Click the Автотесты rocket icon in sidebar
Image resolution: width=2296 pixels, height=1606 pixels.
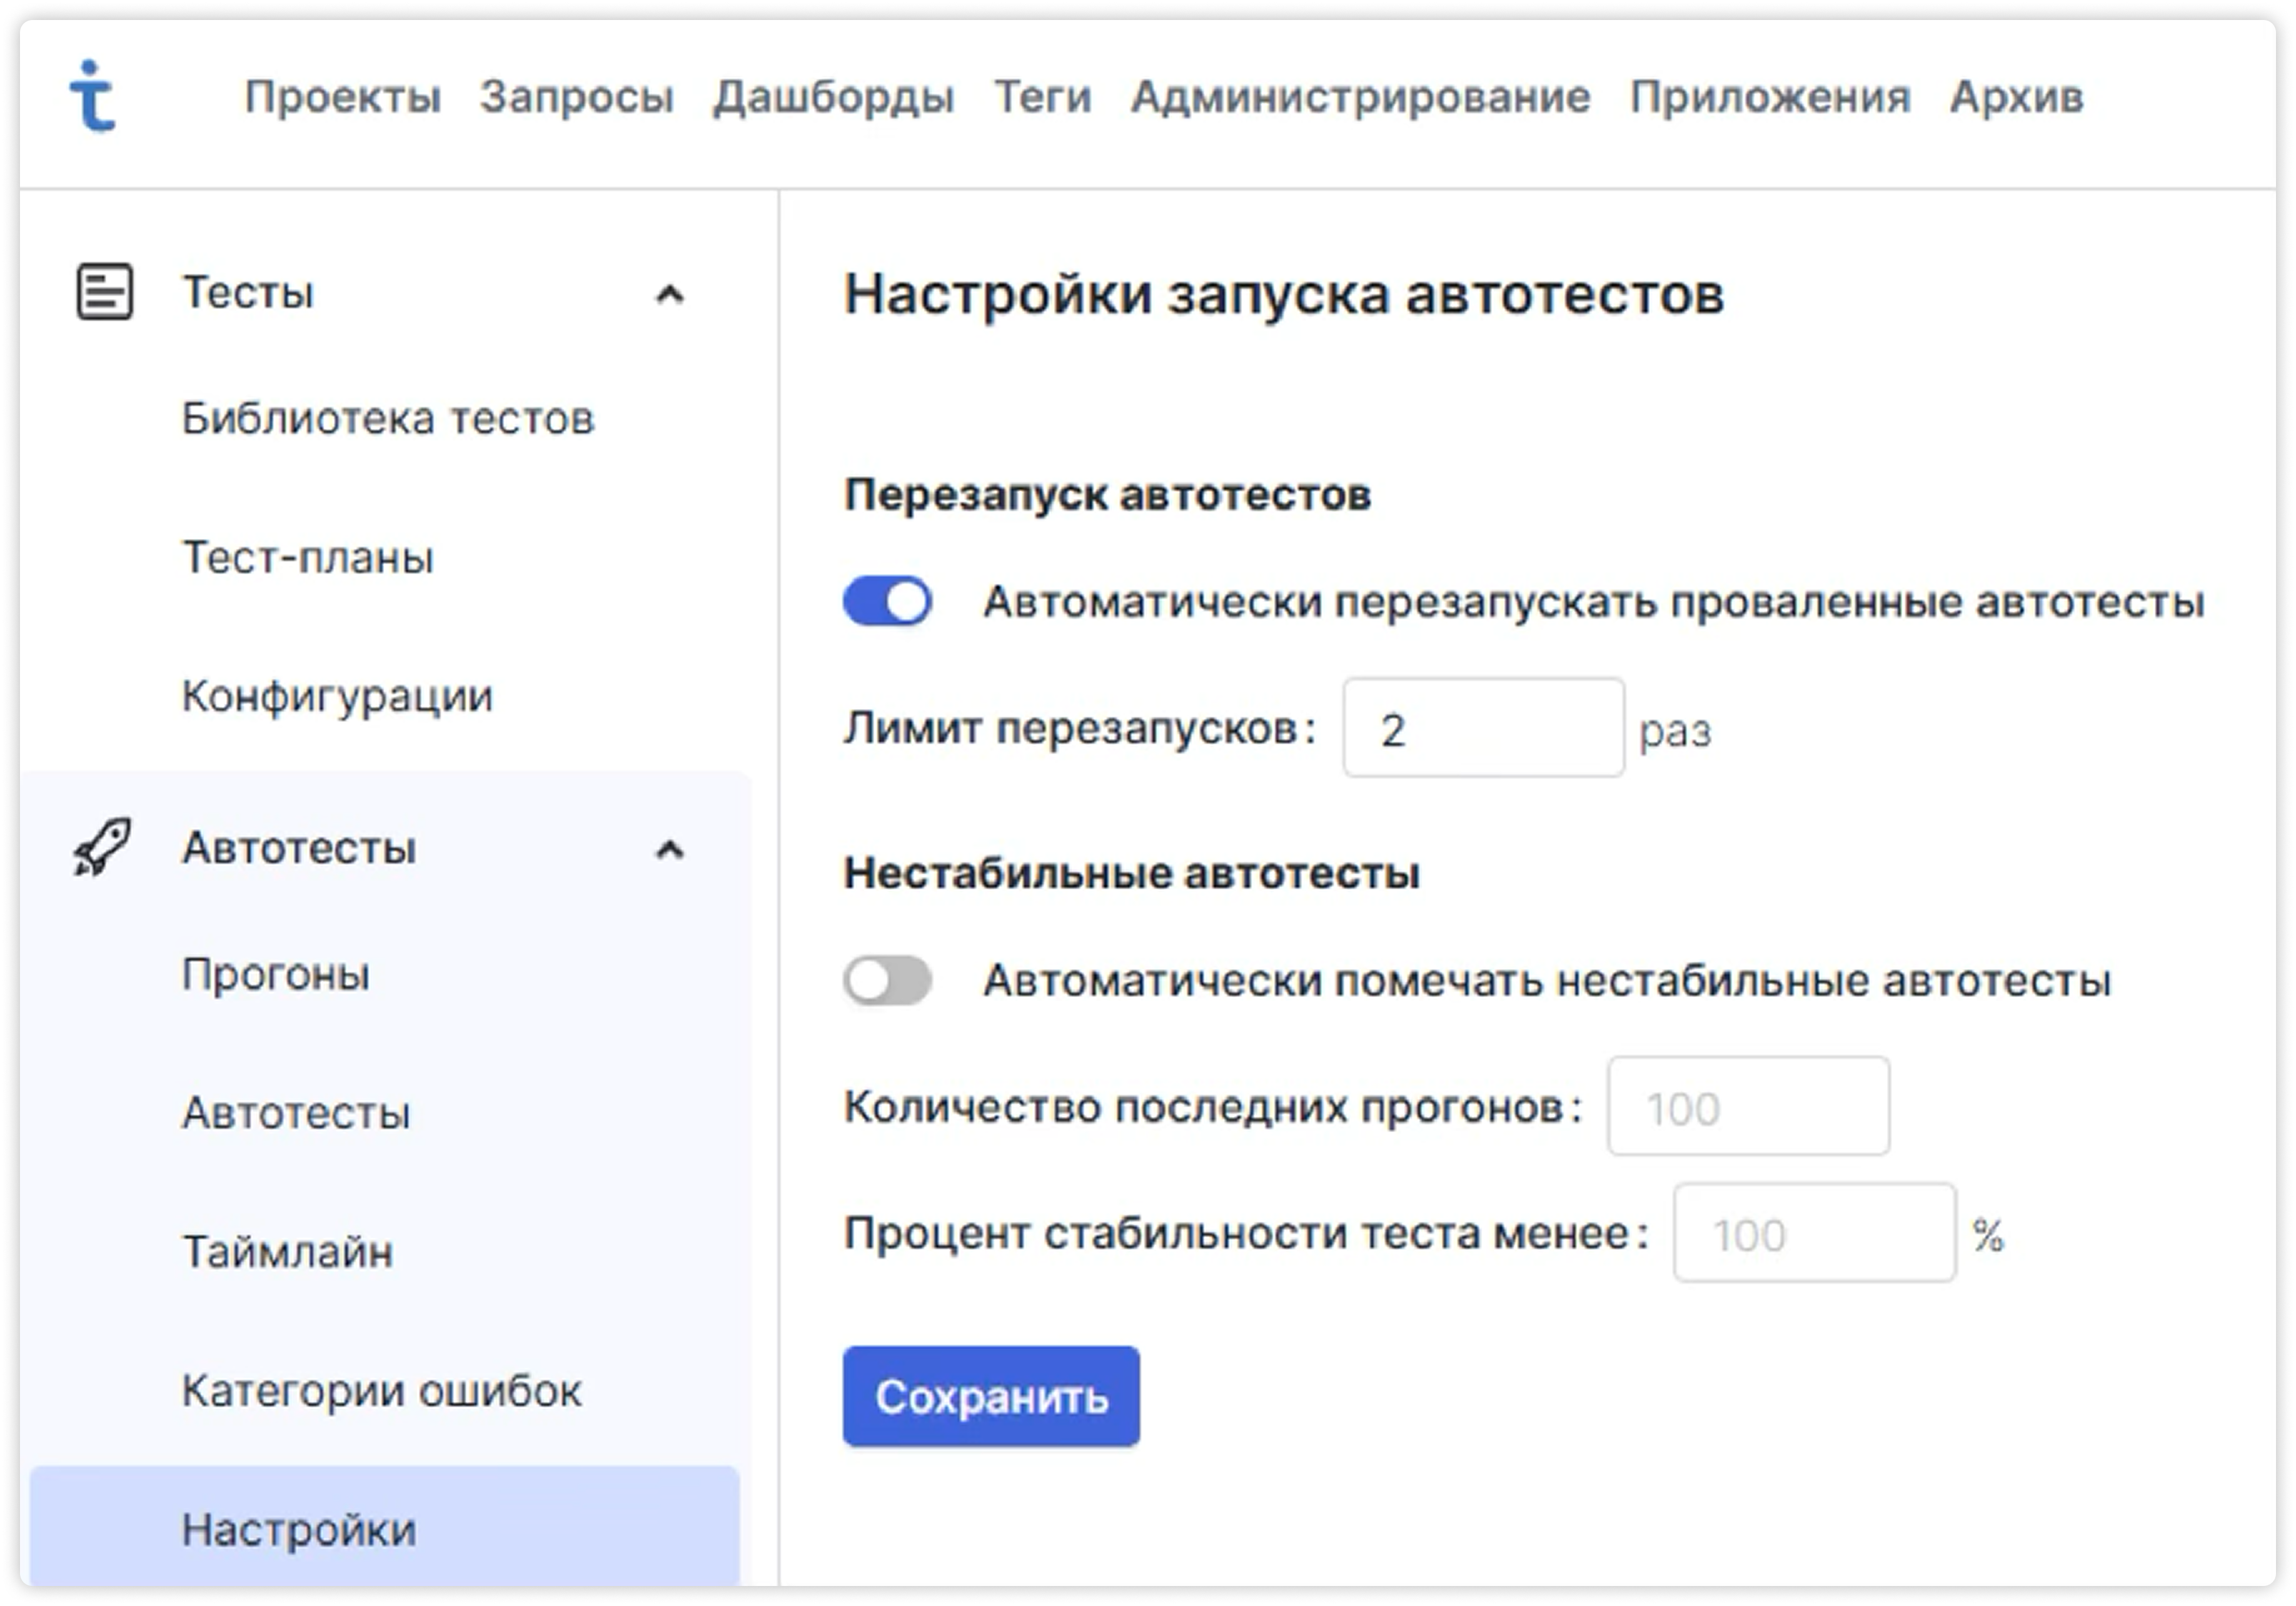(103, 847)
